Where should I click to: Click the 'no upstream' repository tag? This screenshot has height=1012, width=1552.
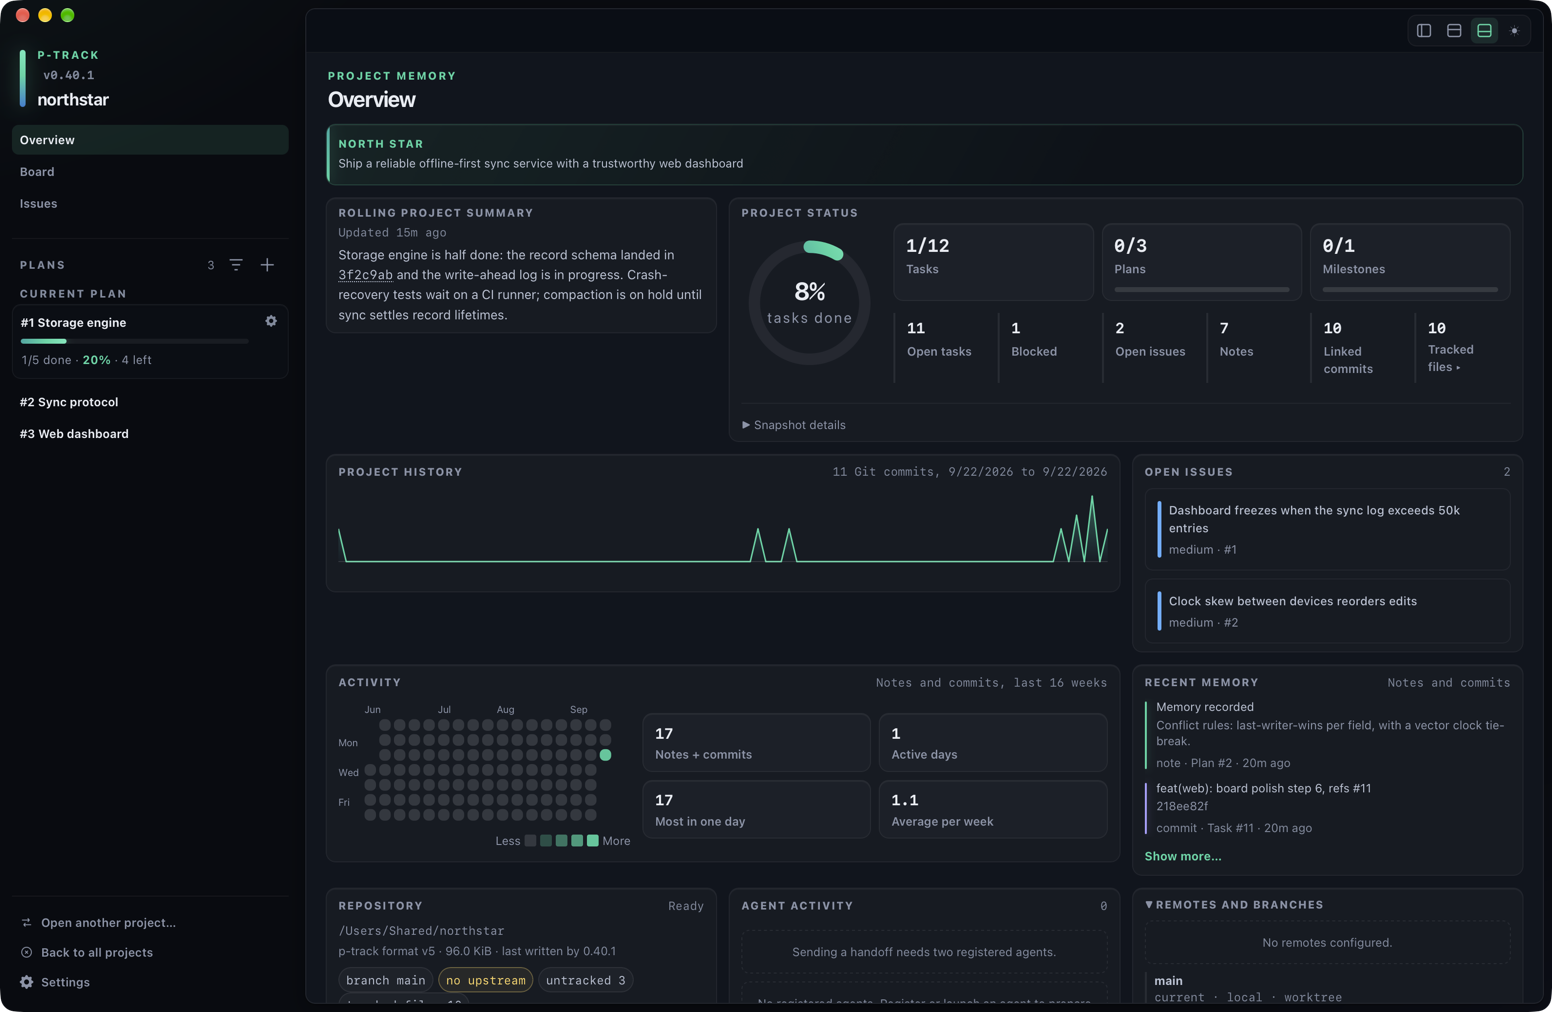(485, 981)
